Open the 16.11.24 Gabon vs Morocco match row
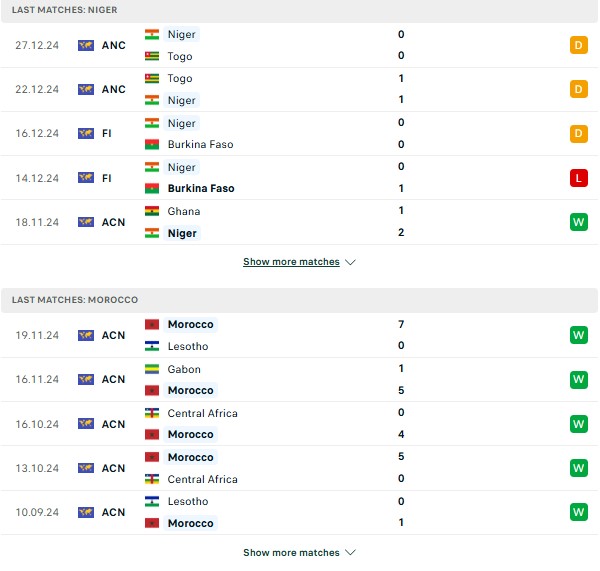The width and height of the screenshot is (600, 571). point(299,380)
